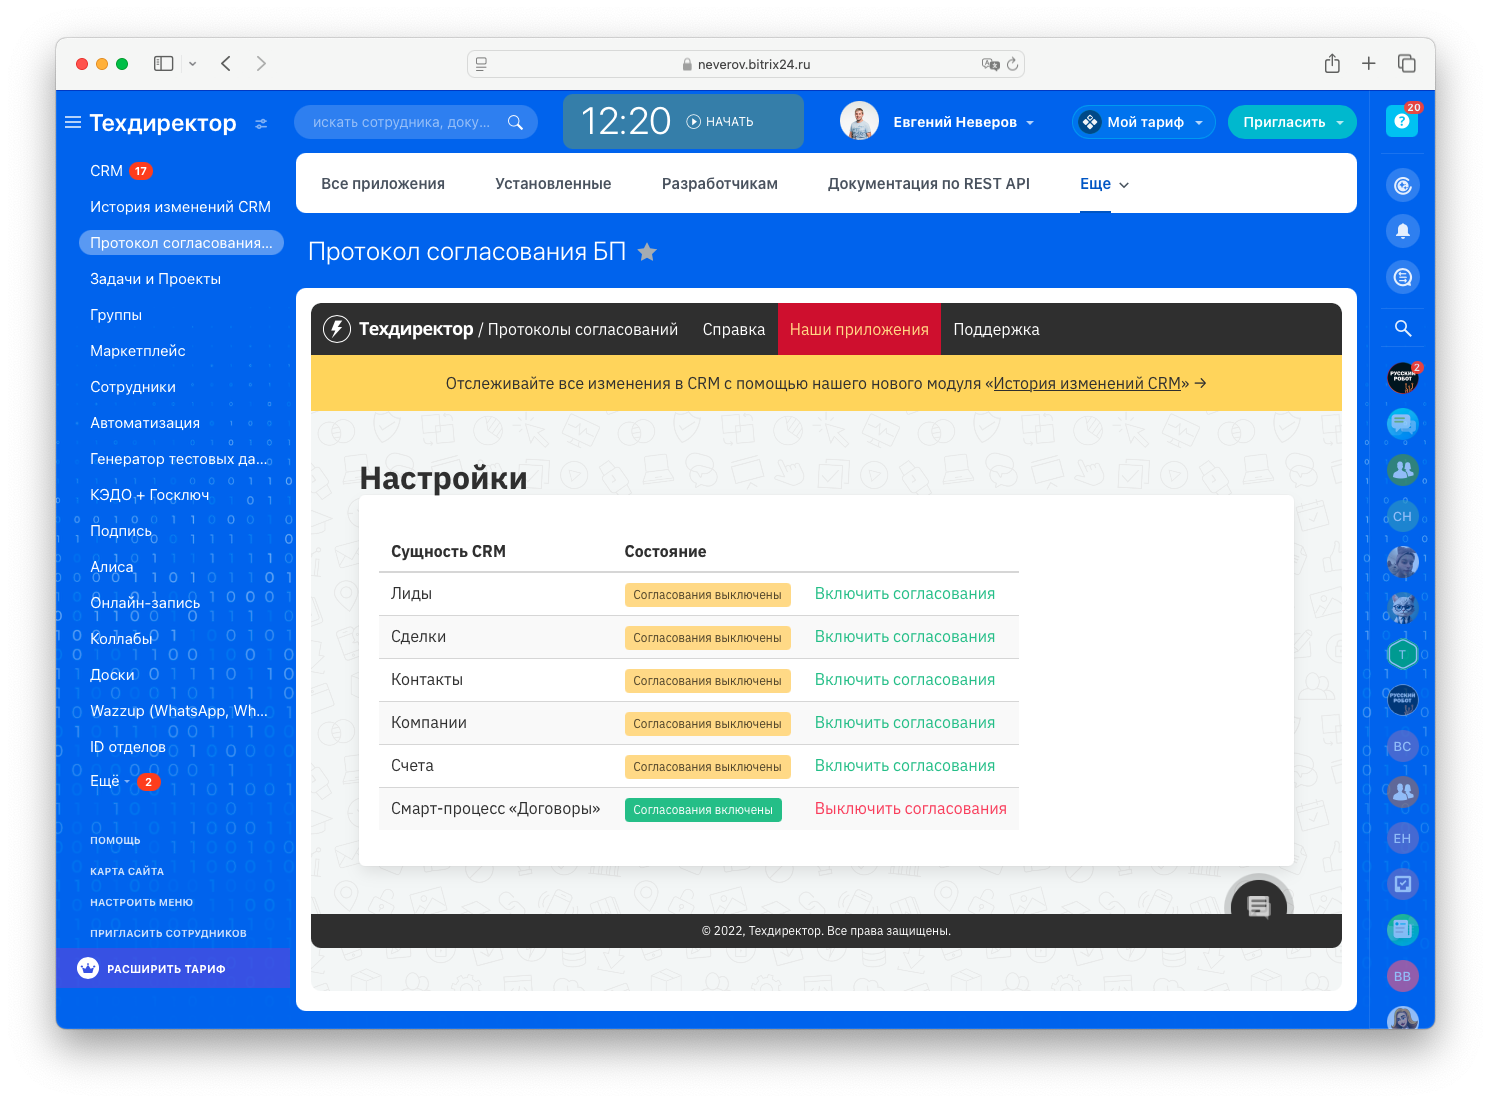Screen dimensions: 1491x1103
Task: Click Протоколы согласований in the app header
Action: [583, 330]
